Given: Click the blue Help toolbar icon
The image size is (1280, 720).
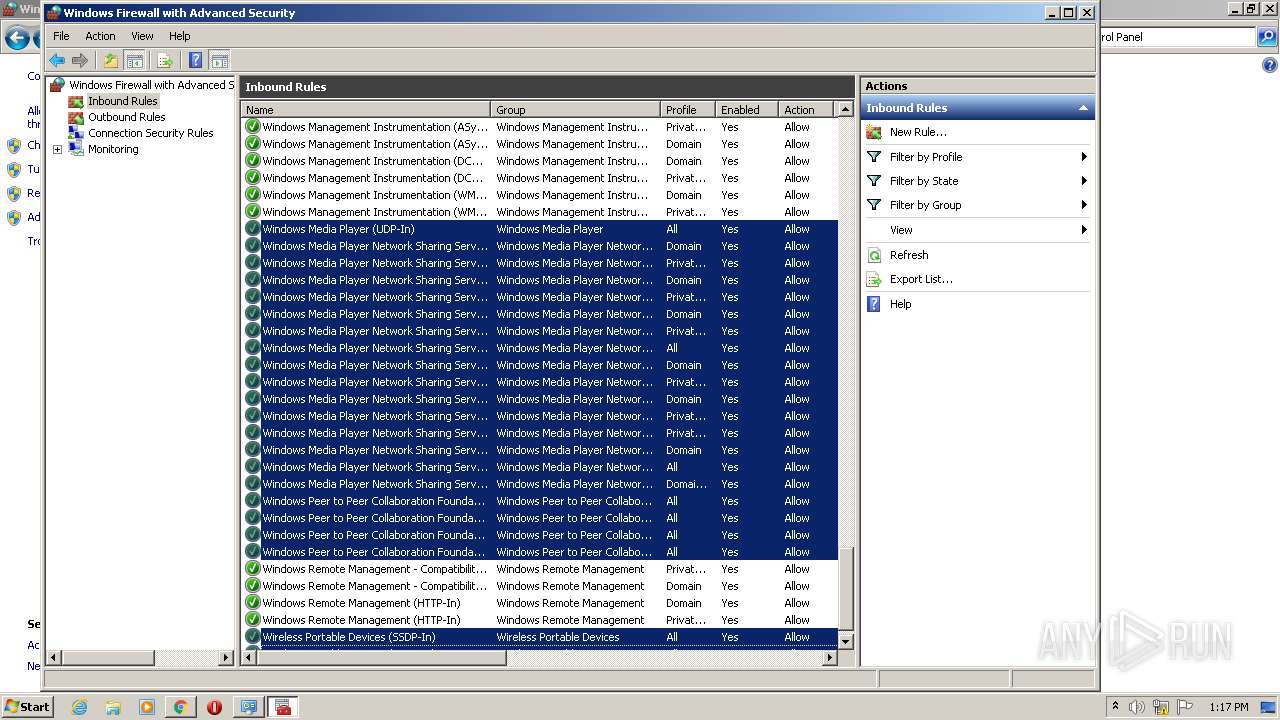Looking at the screenshot, I should tap(196, 60).
